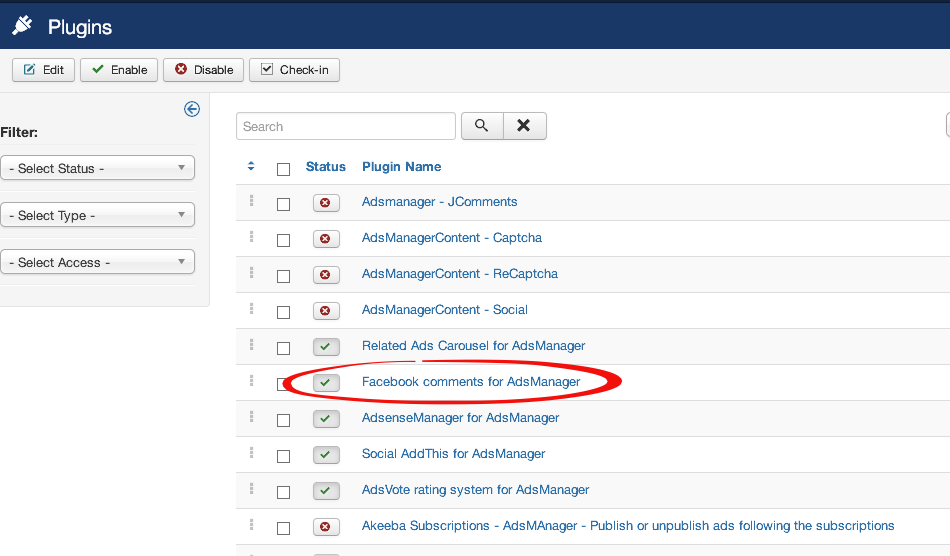Screen dimensions: 950x556
Task: Sort by the Plugin Name column header
Action: click(402, 167)
